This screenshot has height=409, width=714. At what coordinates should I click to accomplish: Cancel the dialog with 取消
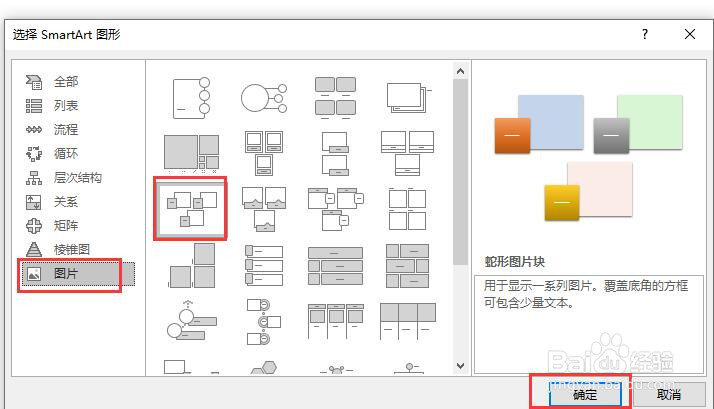[x=669, y=394]
